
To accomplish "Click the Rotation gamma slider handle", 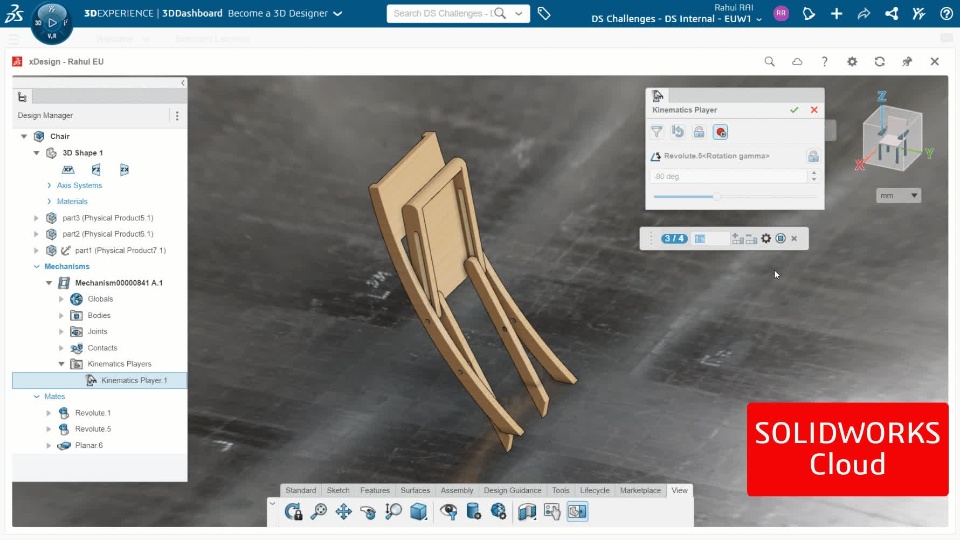I will tap(716, 197).
